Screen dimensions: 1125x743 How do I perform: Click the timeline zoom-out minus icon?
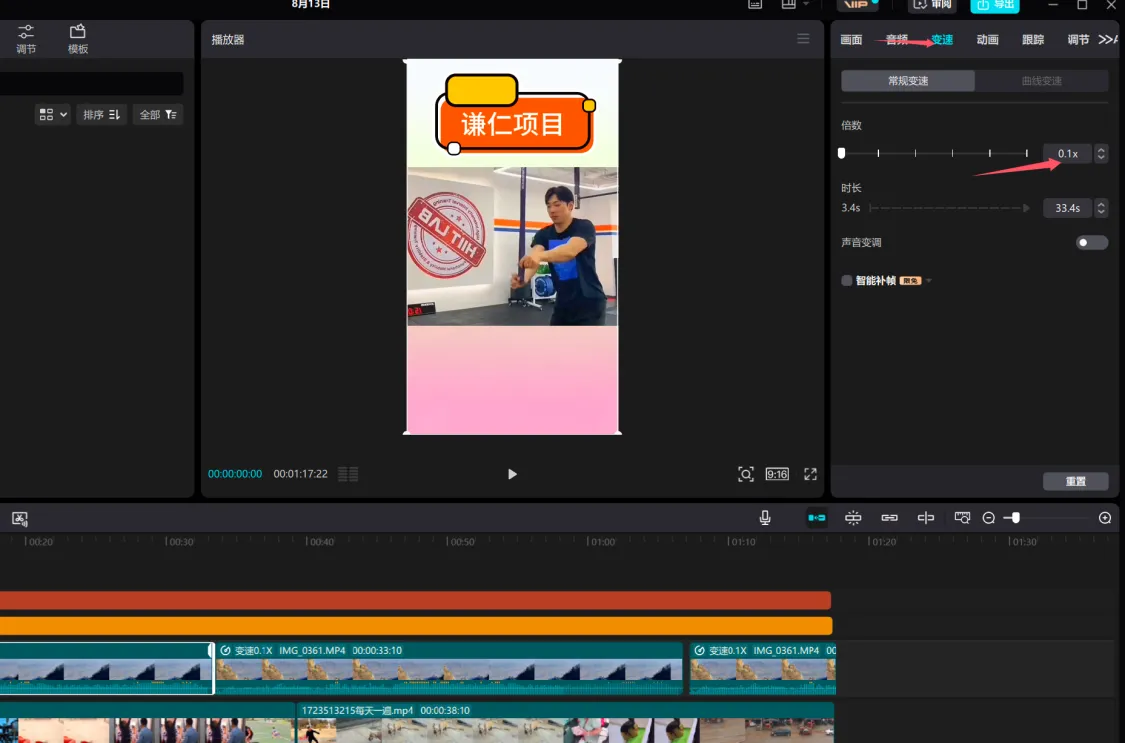coord(989,518)
